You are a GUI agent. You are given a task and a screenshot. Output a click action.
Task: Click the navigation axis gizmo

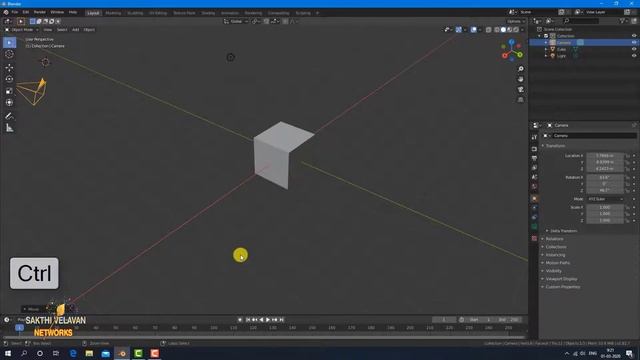[x=512, y=50]
